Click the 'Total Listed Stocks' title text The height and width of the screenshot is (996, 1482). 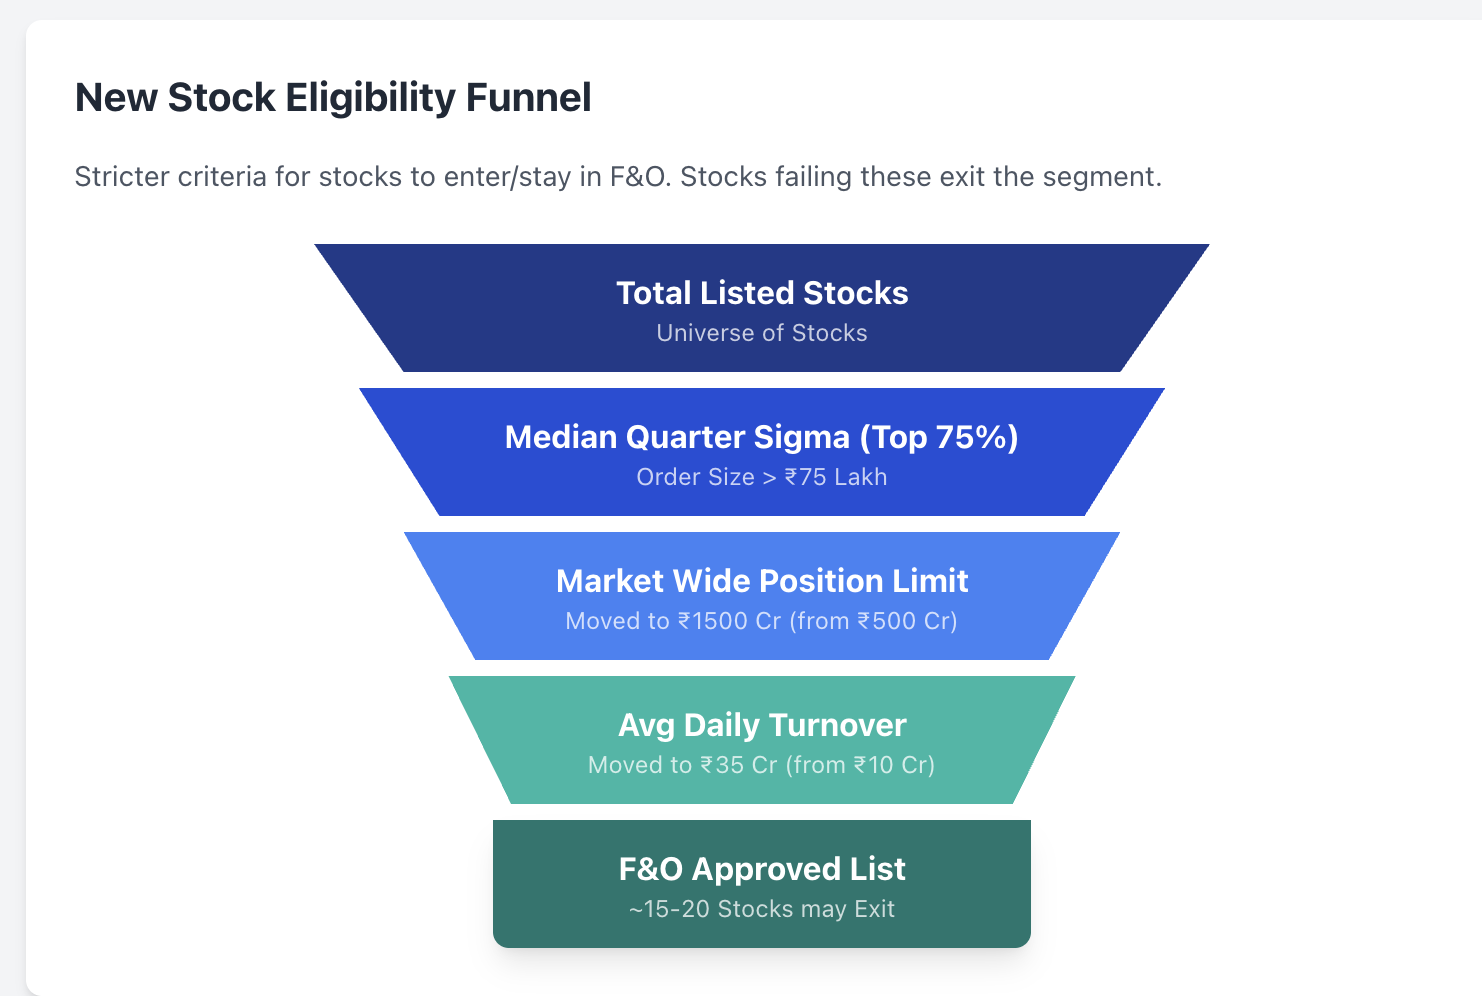tap(762, 293)
